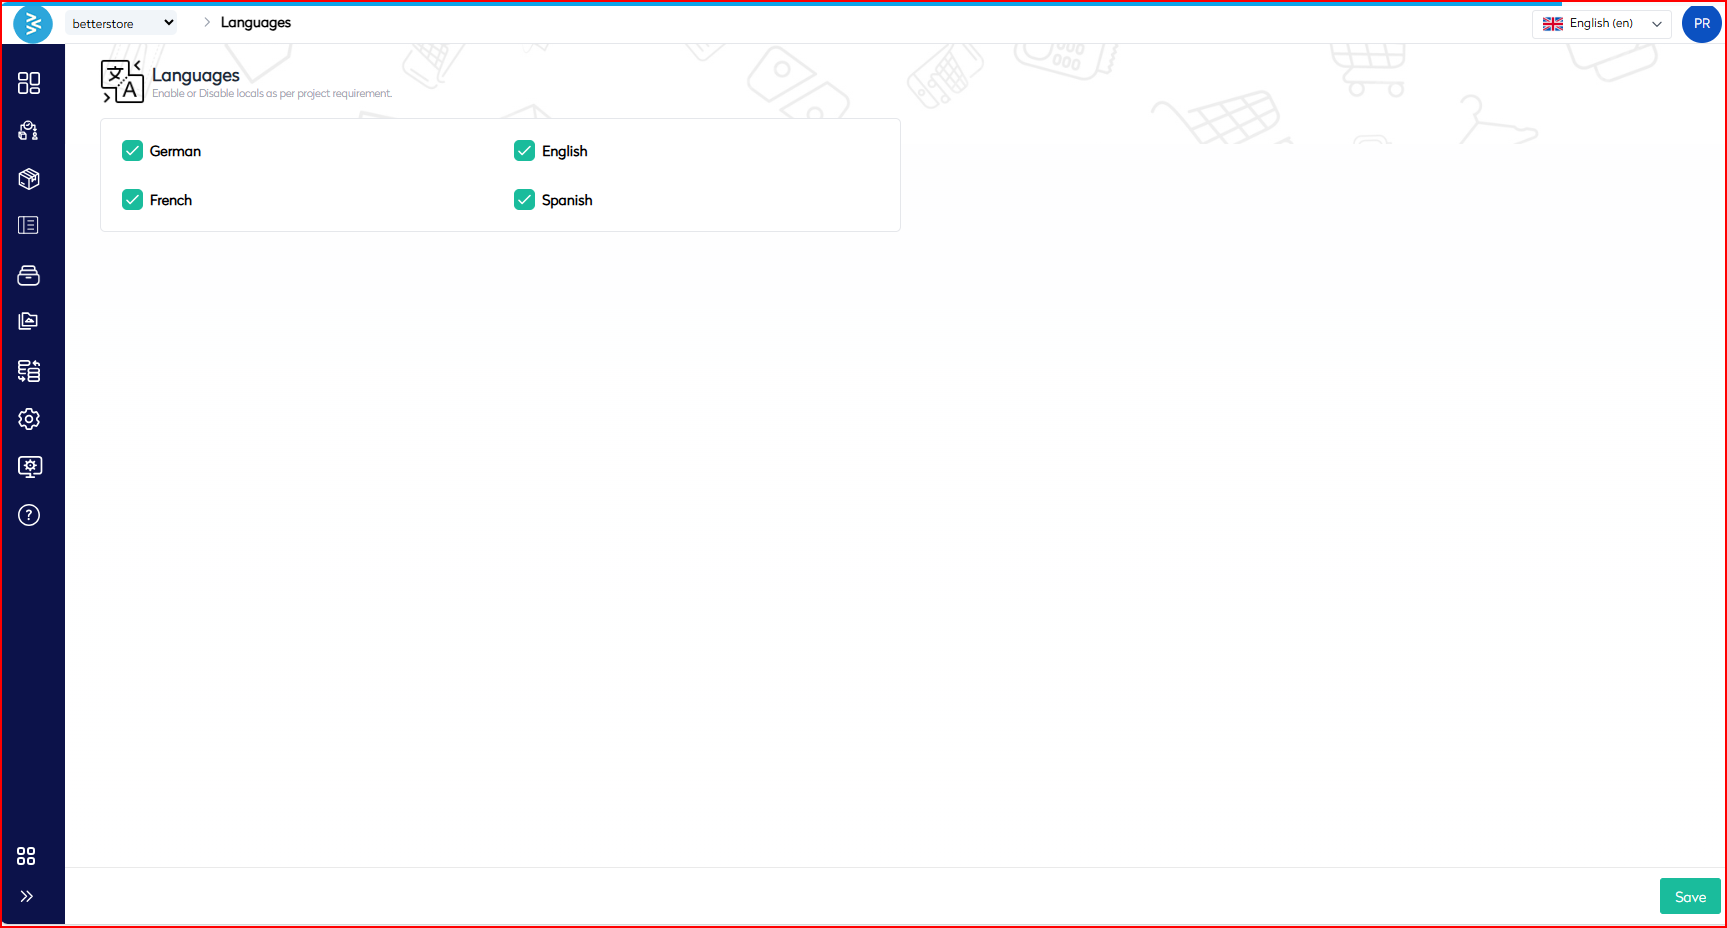This screenshot has width=1727, height=928.
Task: Click the blue logo at top left
Action: point(32,24)
